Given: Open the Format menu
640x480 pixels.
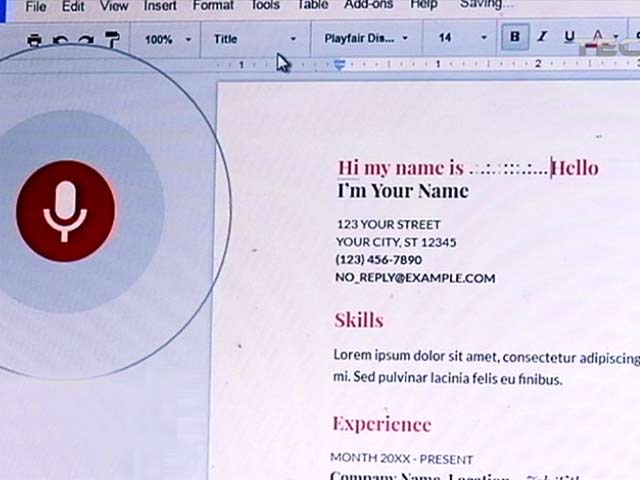Looking at the screenshot, I should point(213,5).
